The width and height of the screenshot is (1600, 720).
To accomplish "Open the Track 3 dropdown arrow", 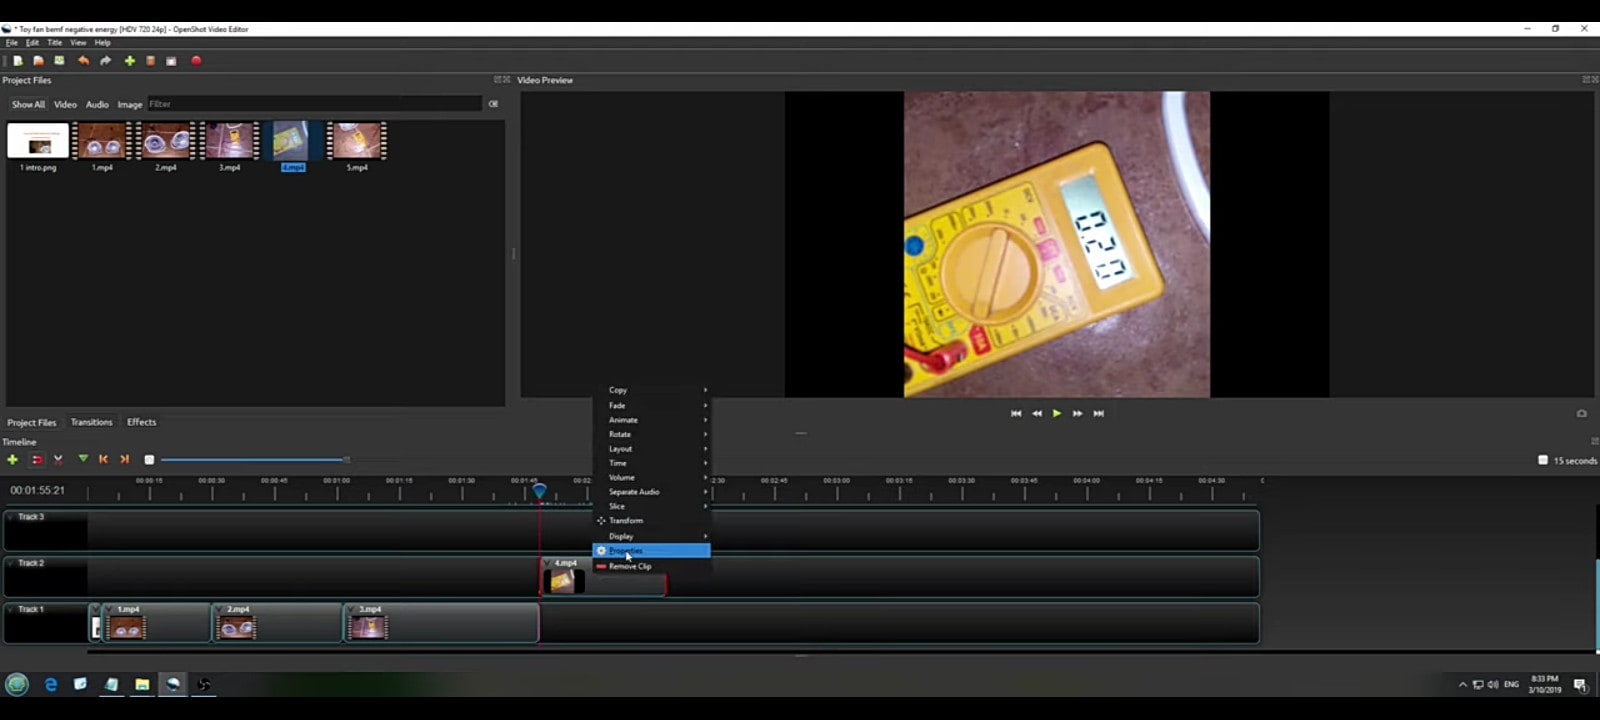I will 10,517.
